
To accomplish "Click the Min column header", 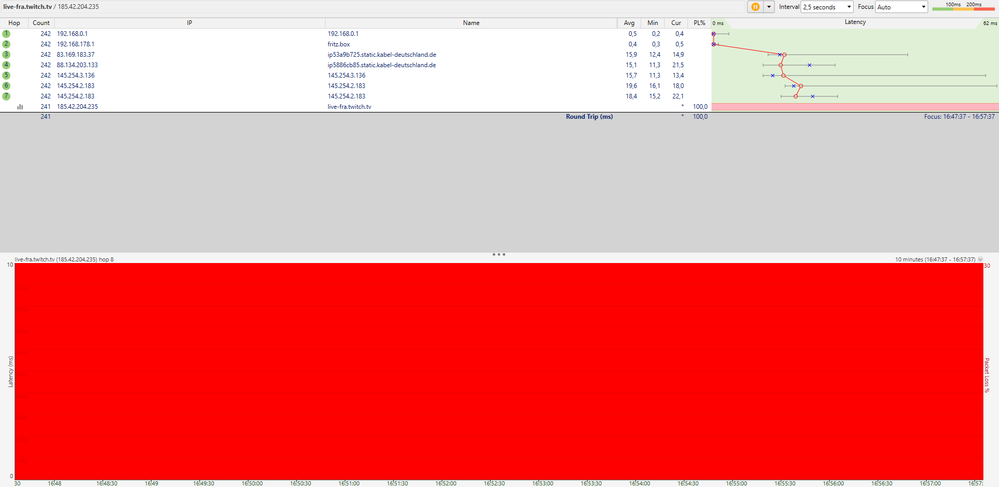I will 652,23.
